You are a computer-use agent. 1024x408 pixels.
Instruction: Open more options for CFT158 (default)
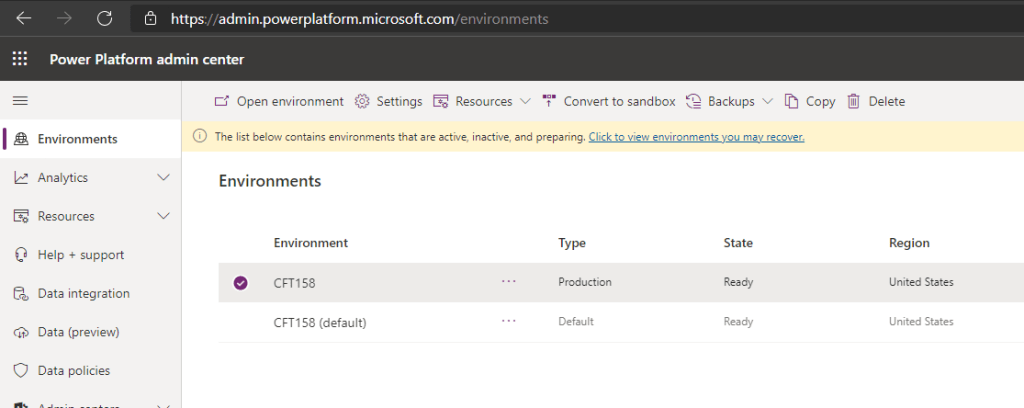point(509,321)
